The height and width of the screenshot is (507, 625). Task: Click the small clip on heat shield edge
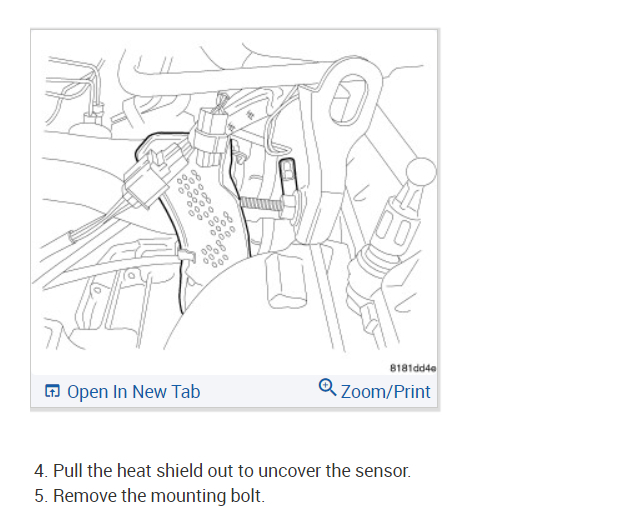[x=187, y=255]
